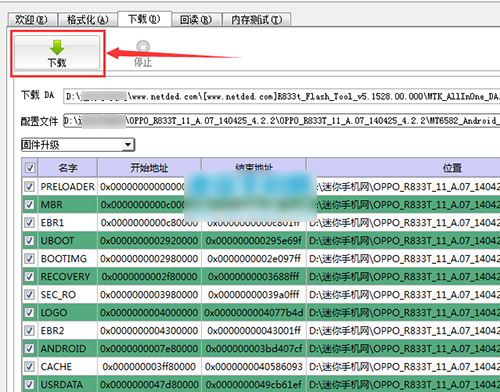Uncheck the LOGO checkbox
500x392 pixels.
[29, 312]
